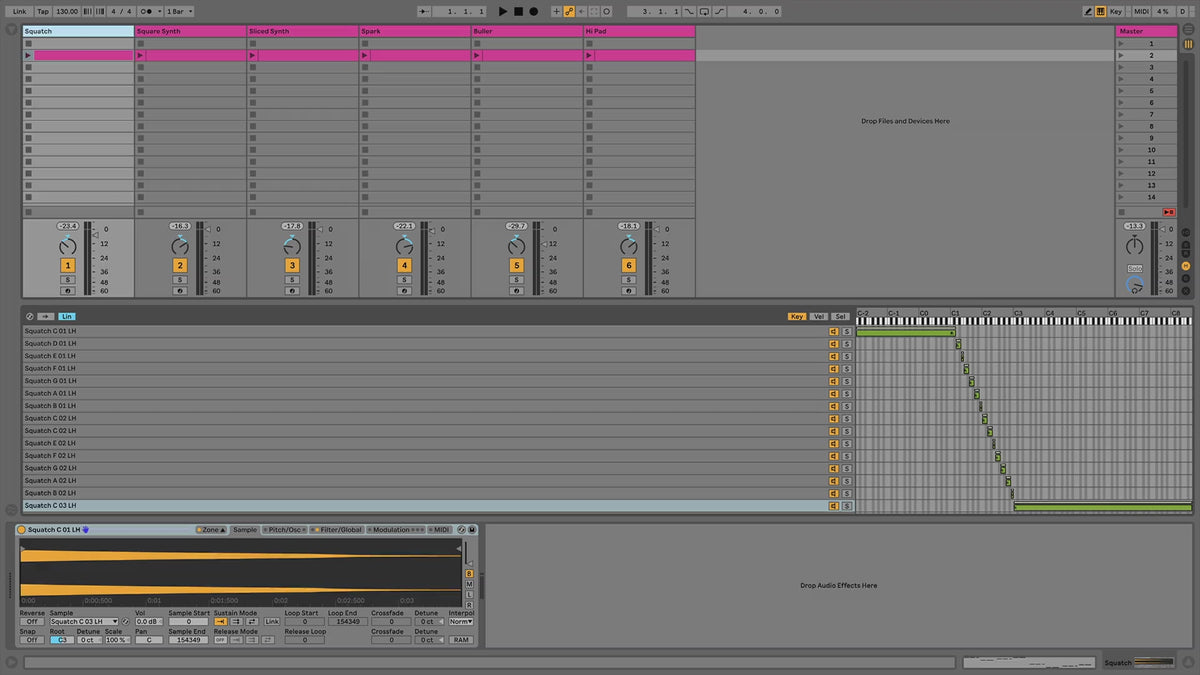Open the Interpol Norm dropdown

point(461,622)
